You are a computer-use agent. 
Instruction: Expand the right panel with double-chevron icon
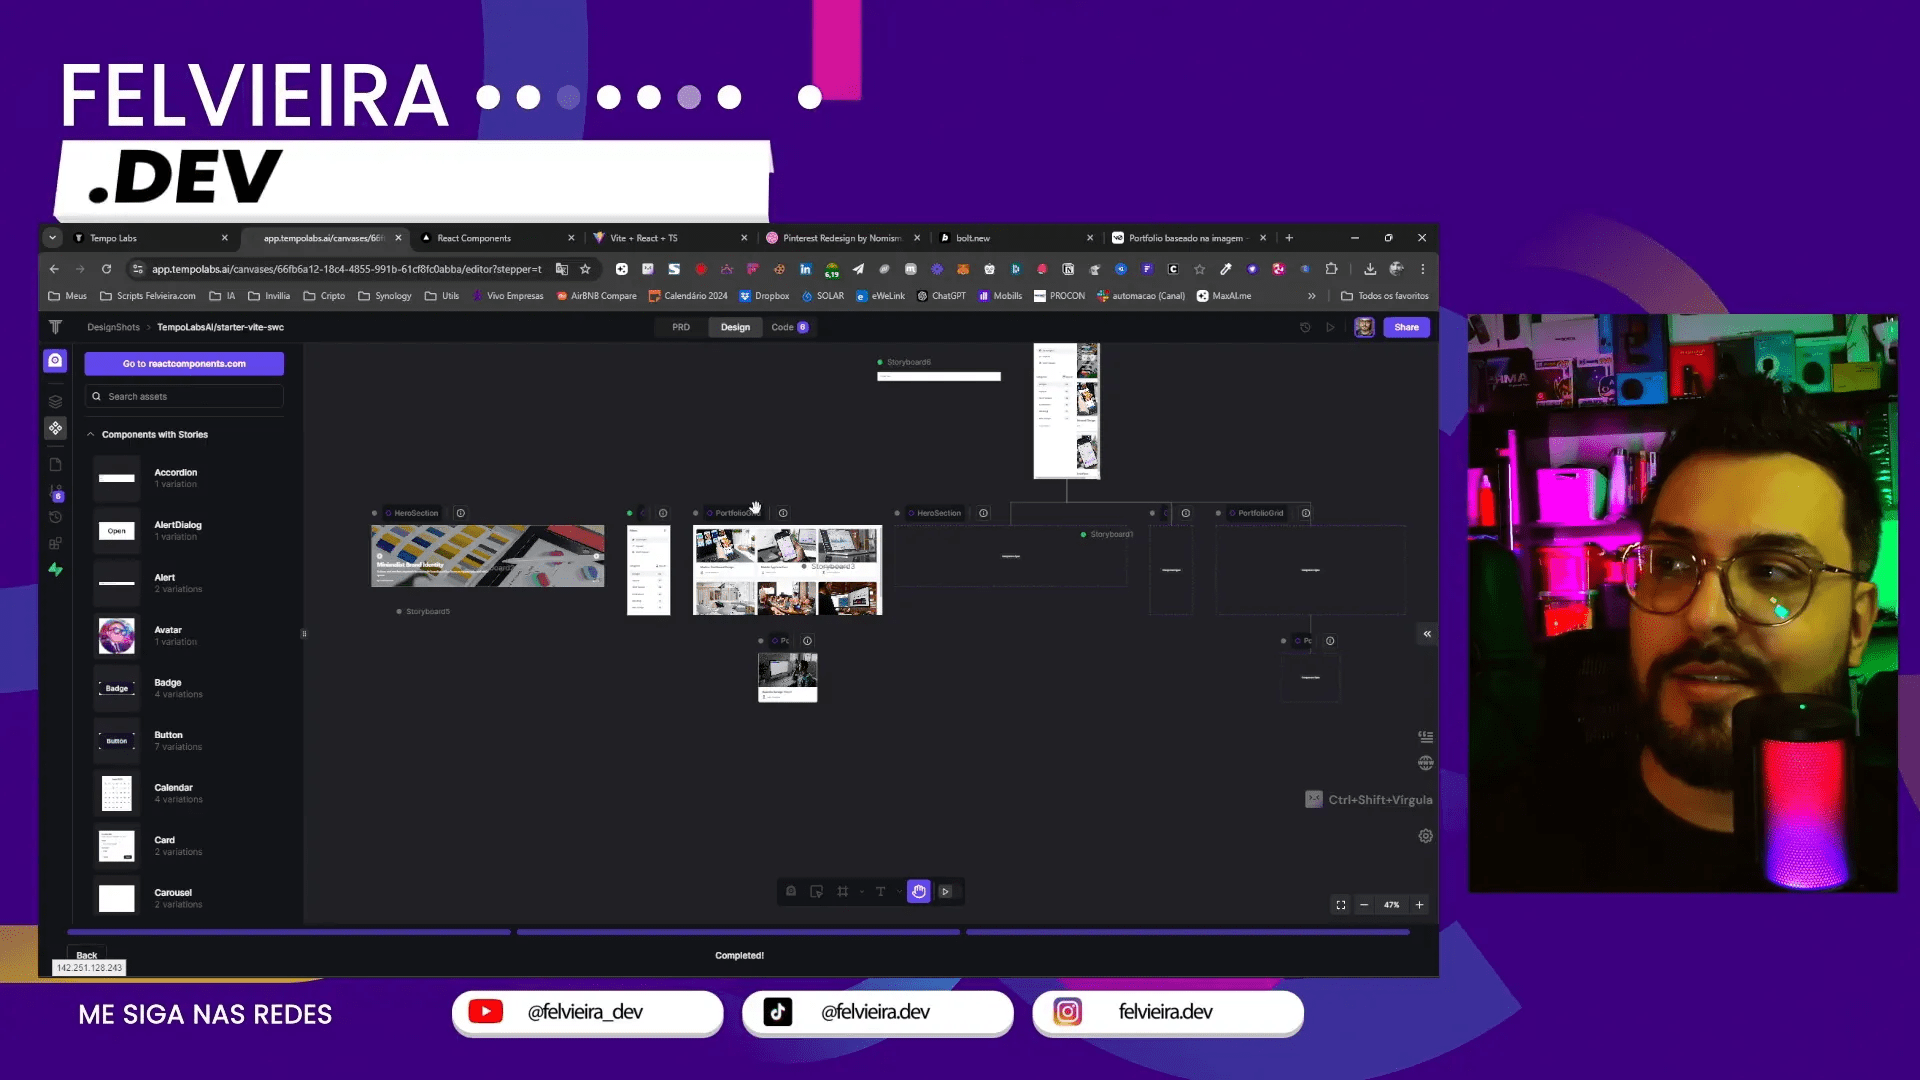(1427, 634)
